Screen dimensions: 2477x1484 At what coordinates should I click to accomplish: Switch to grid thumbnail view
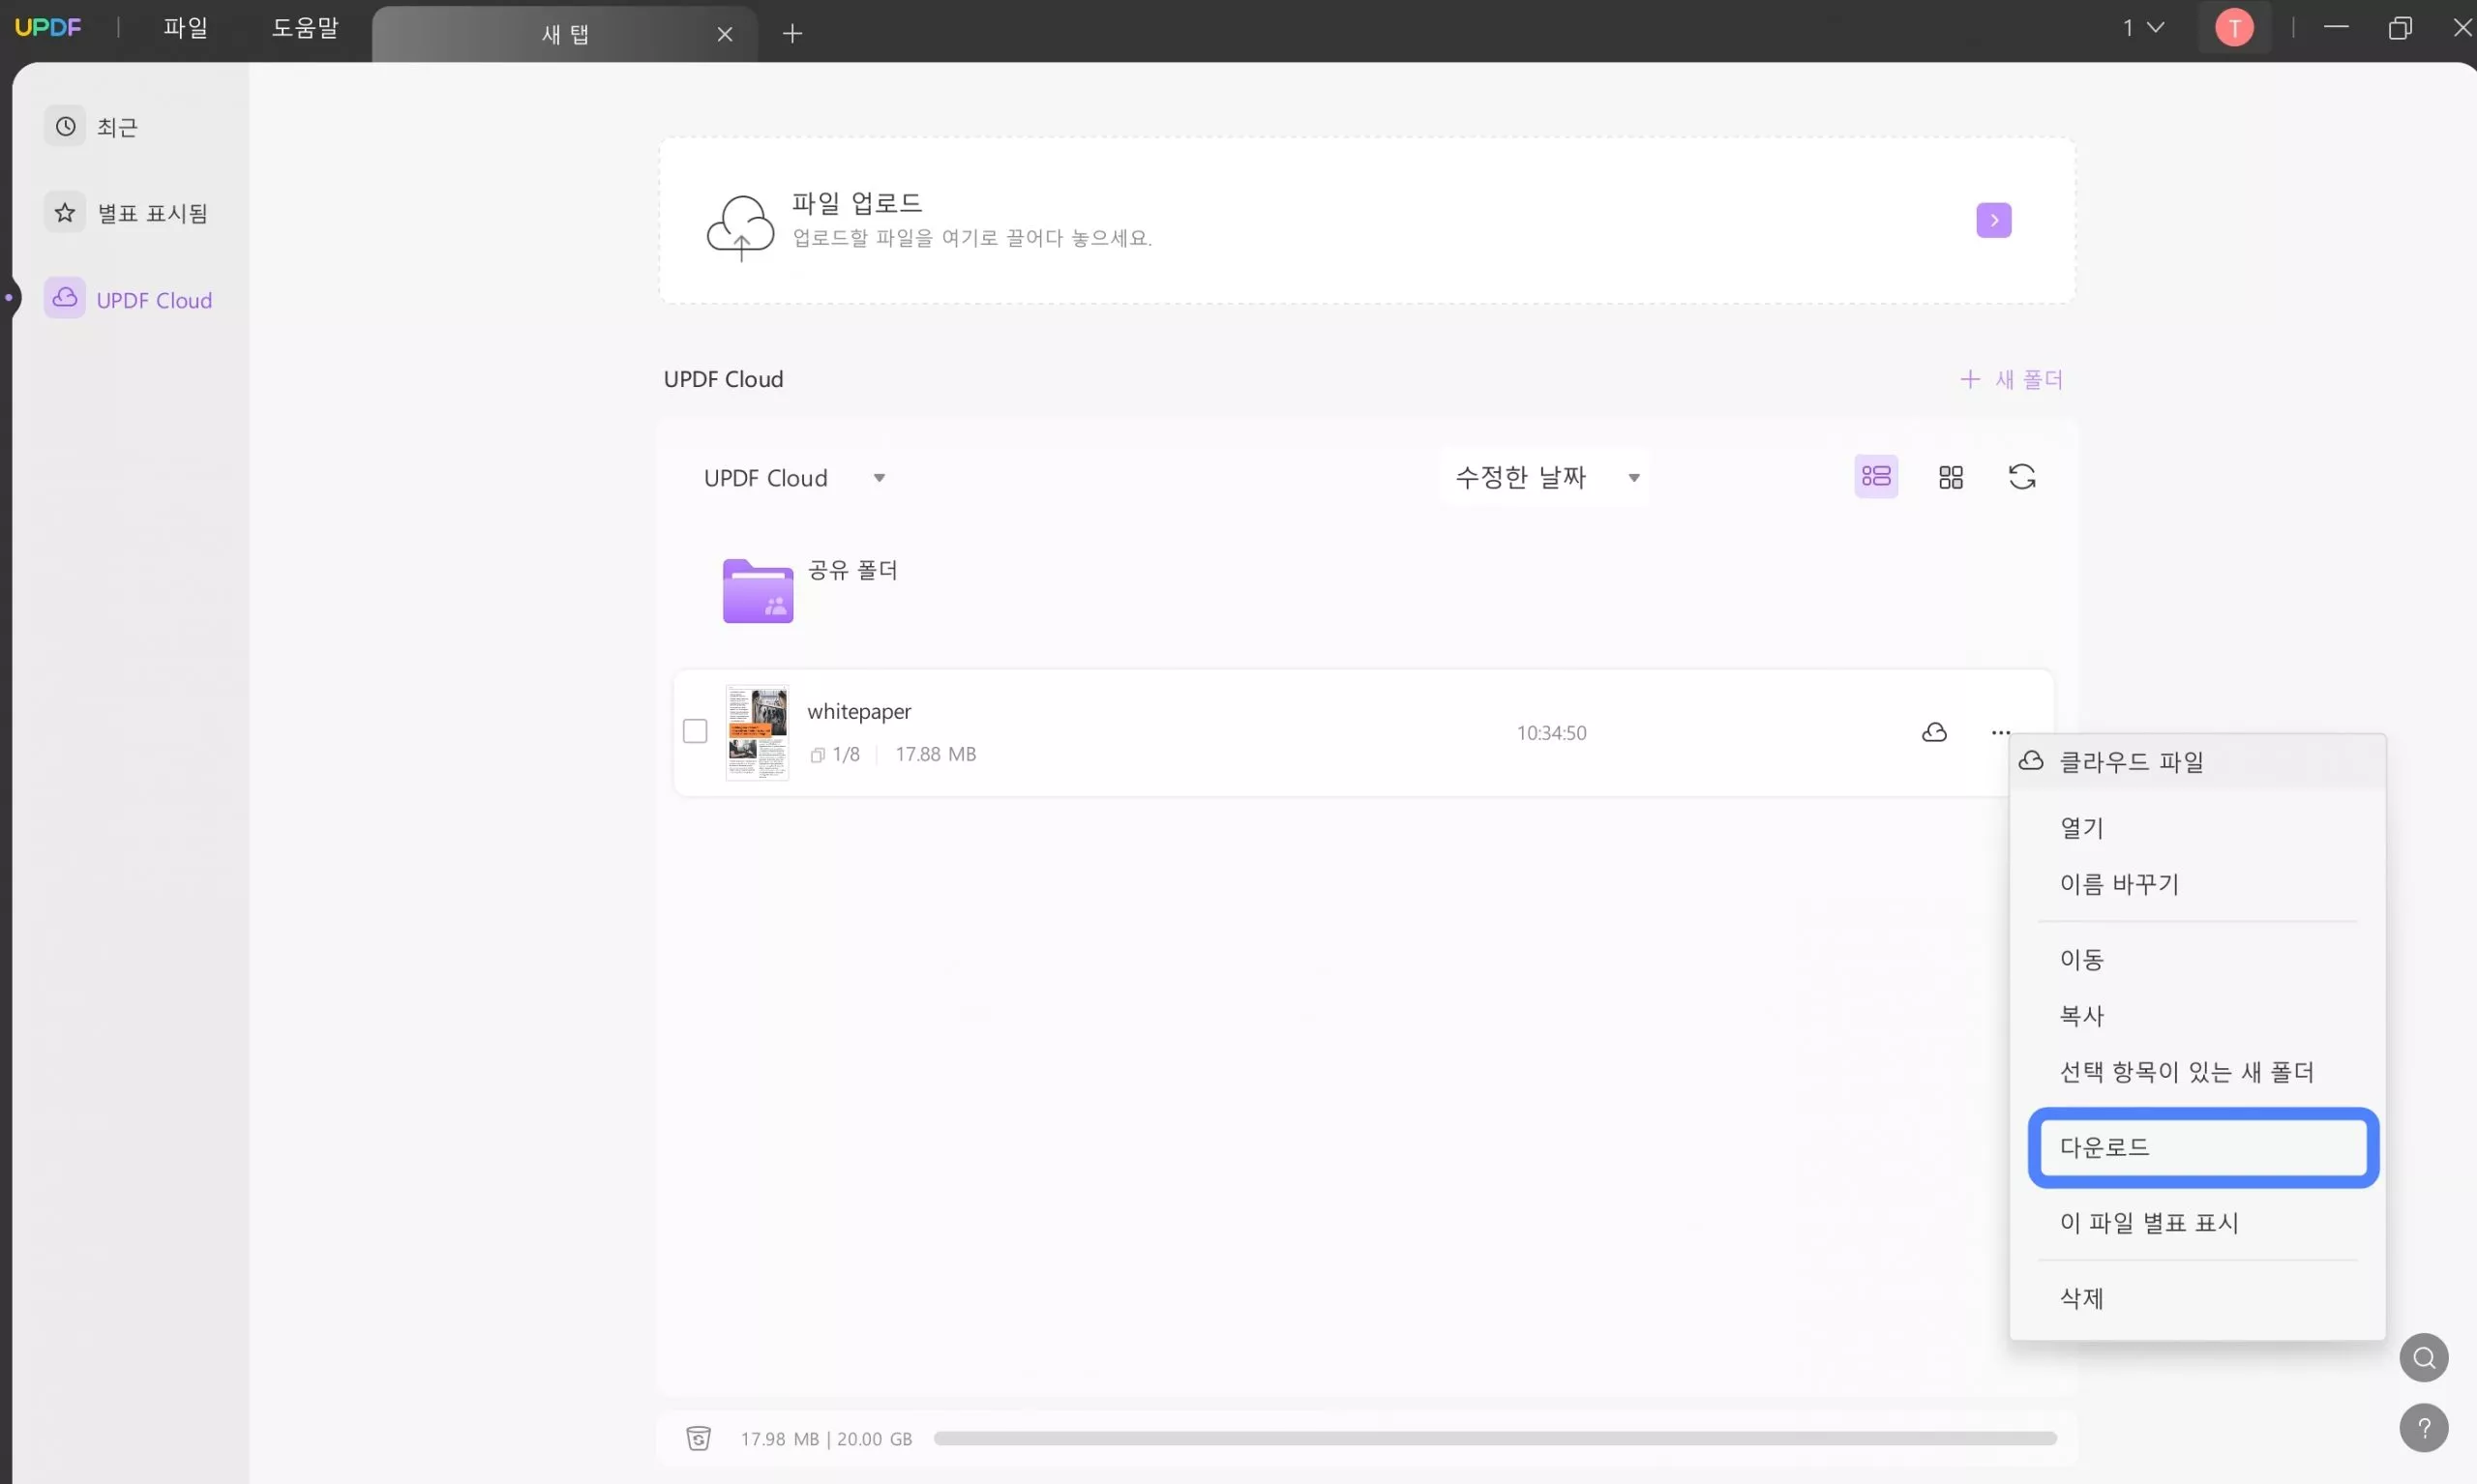pyautogui.click(x=1950, y=477)
